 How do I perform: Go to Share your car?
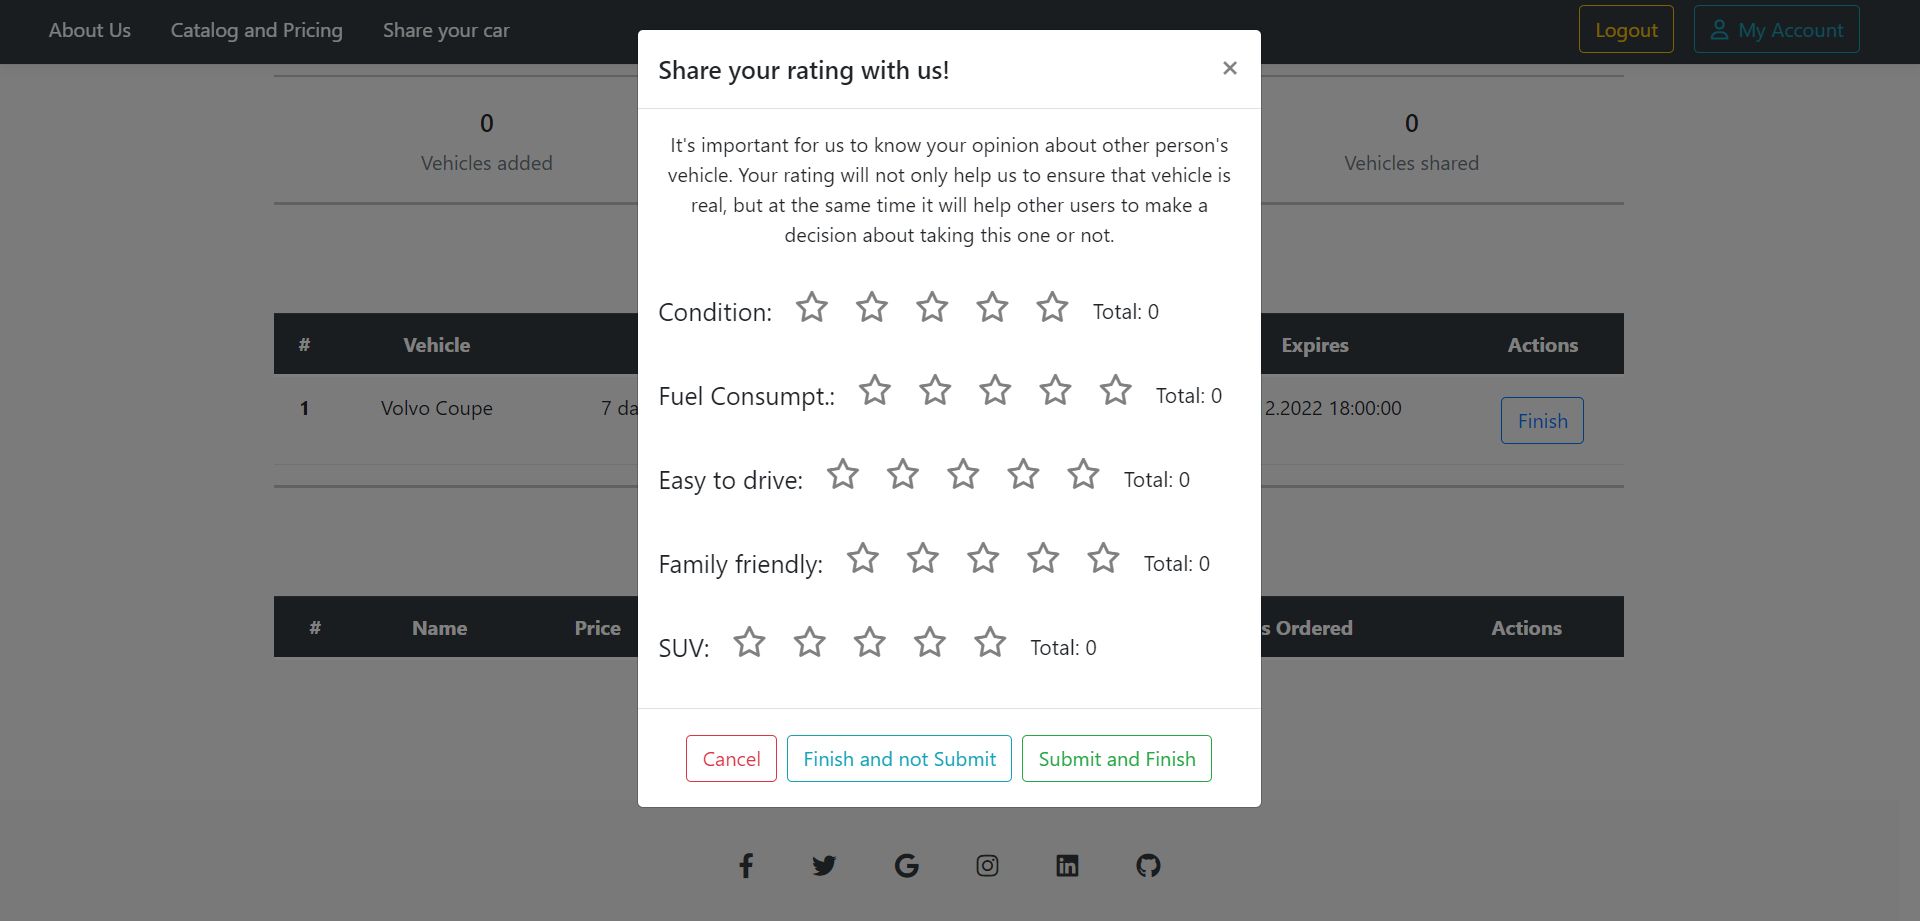pyautogui.click(x=446, y=30)
